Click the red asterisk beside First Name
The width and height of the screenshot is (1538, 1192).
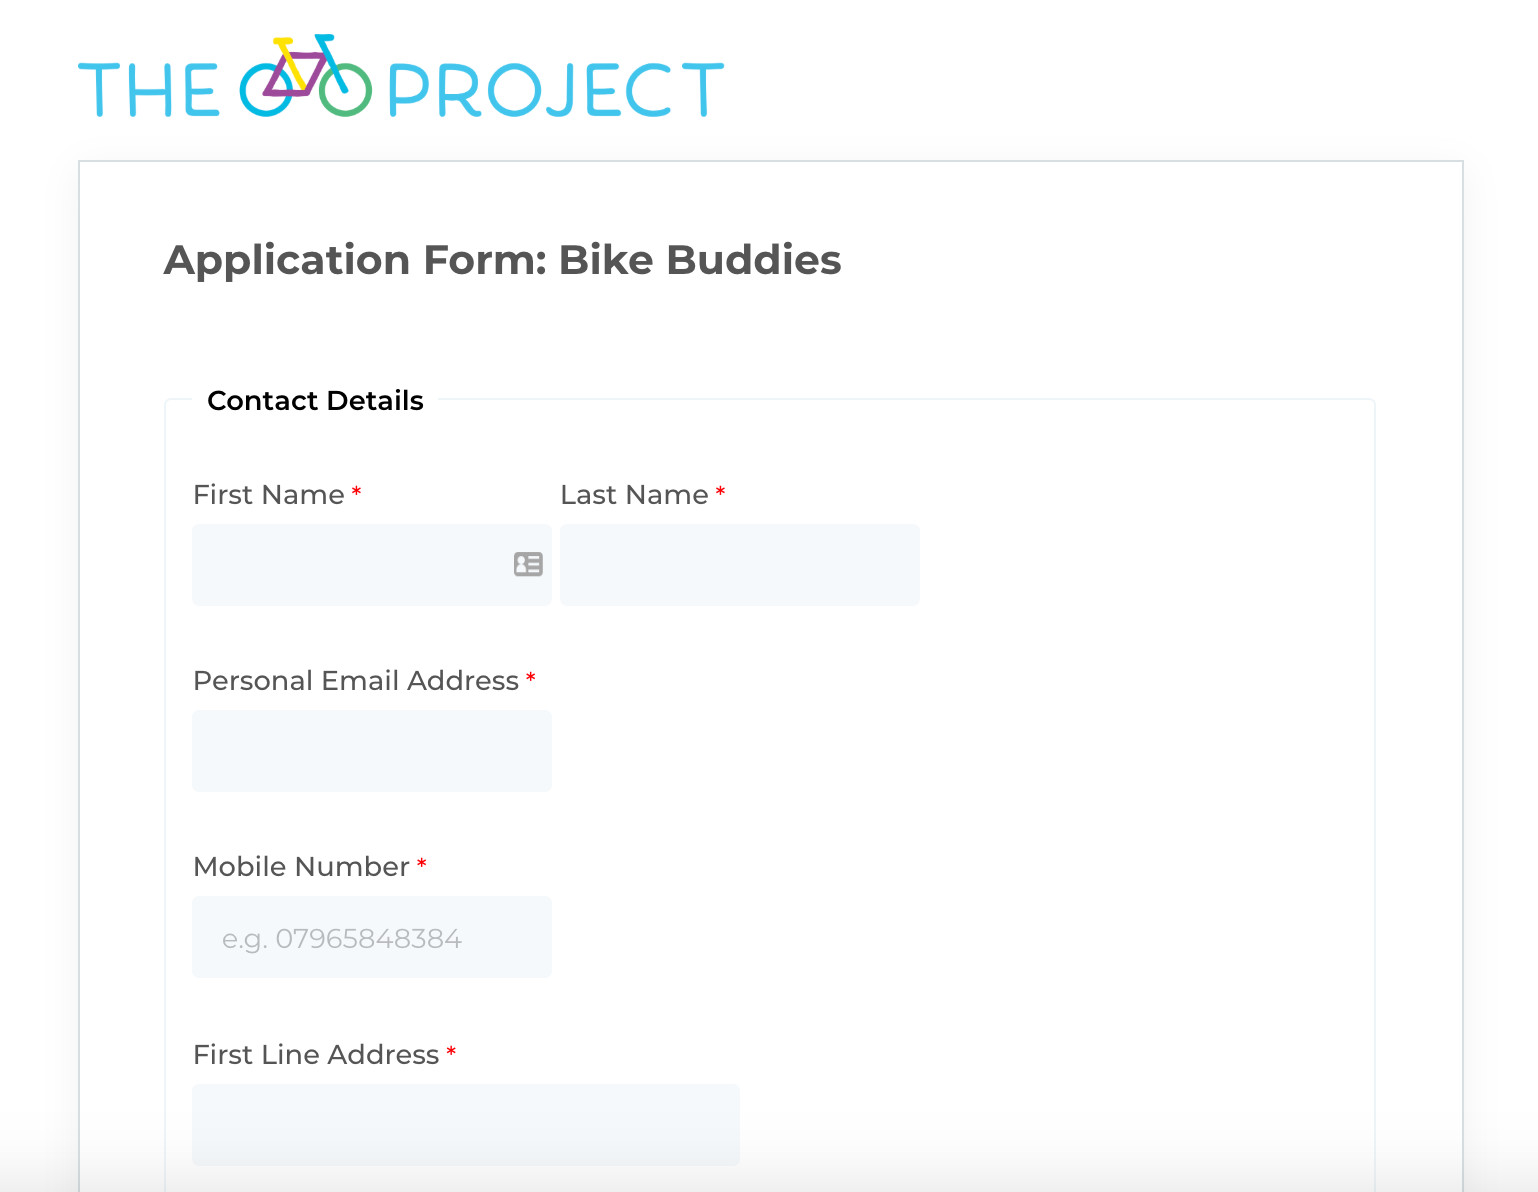356,492
